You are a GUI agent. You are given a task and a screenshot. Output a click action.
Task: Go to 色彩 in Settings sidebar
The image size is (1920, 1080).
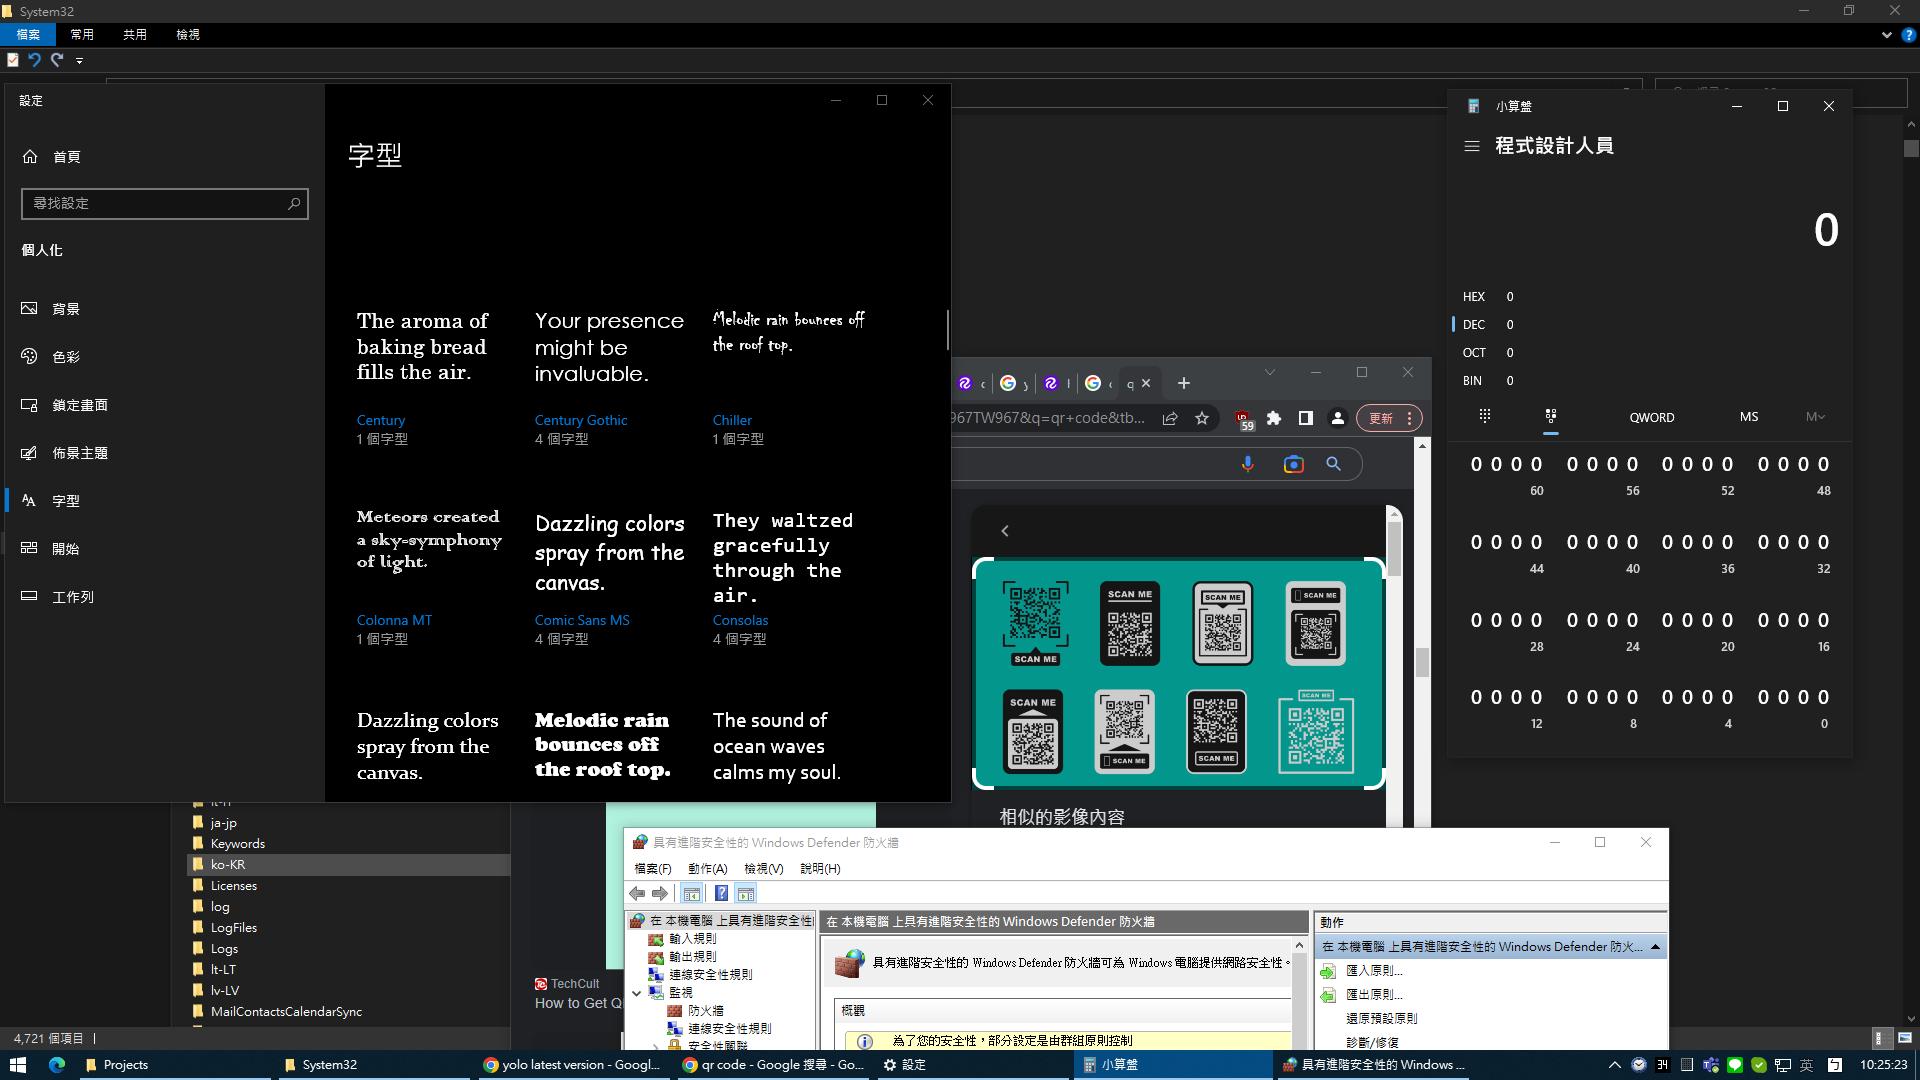click(x=65, y=357)
